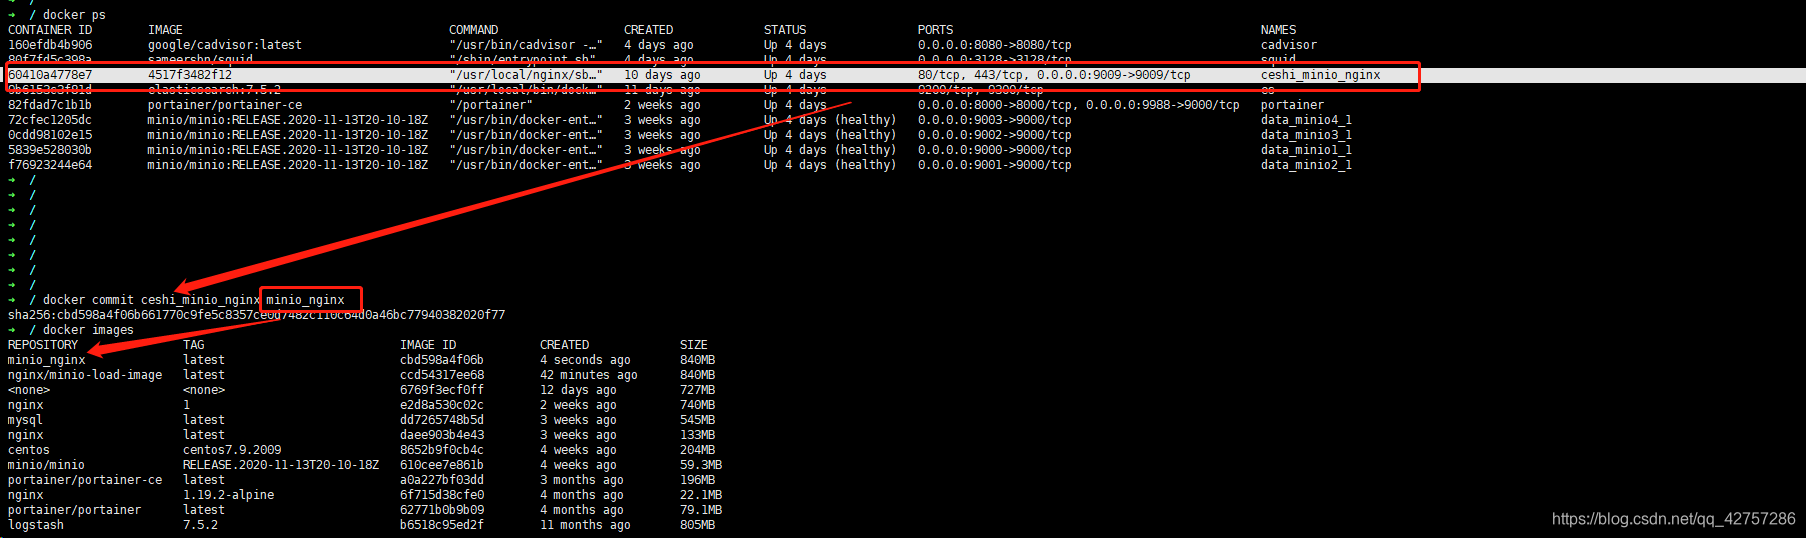This screenshot has height=538, width=1806.
Task: Select minio_nginx in the REPOSITORY column
Action: [x=47, y=360]
